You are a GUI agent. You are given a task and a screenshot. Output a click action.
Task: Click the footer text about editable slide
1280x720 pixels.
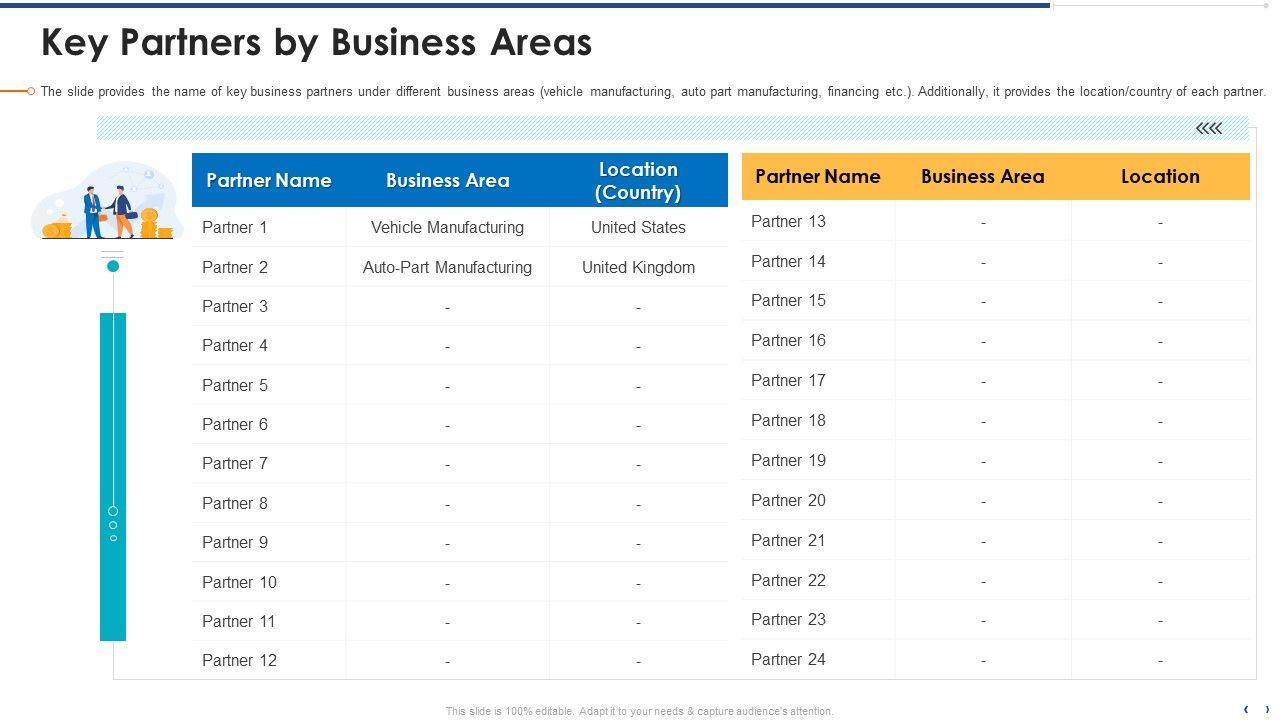coord(639,711)
